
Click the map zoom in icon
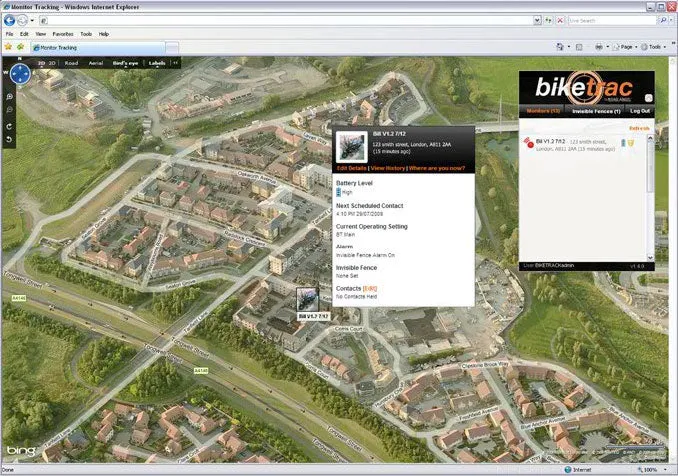[9, 97]
